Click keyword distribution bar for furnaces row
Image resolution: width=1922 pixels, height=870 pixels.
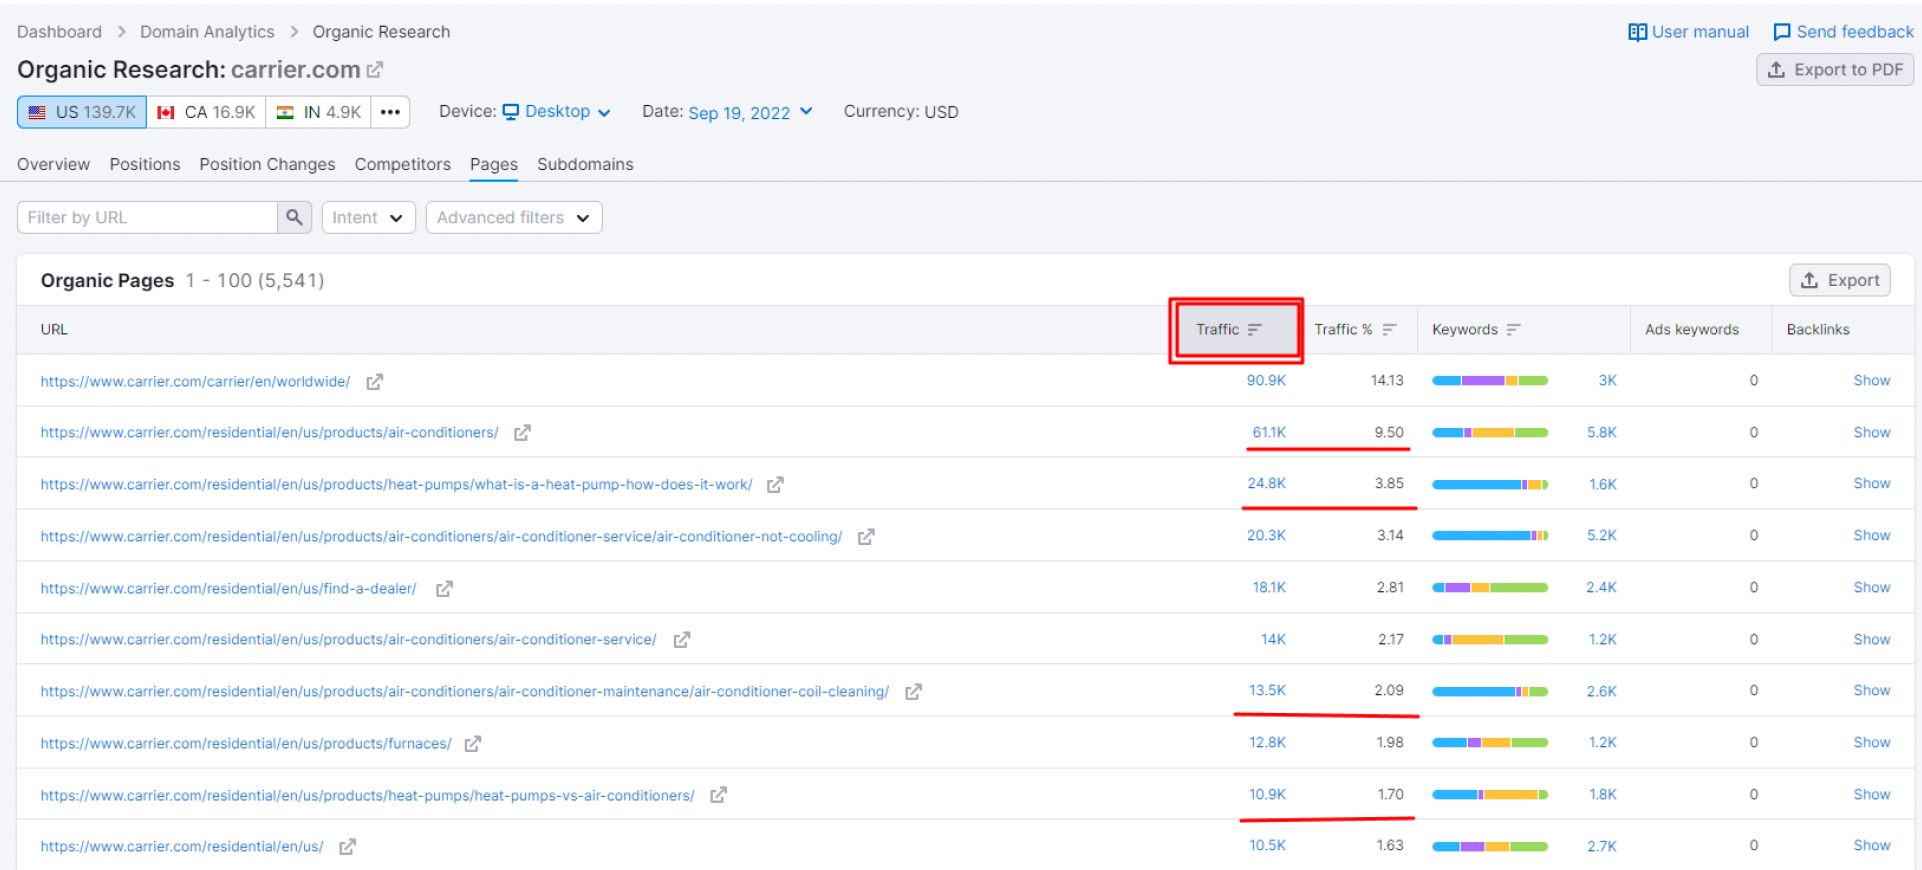[x=1490, y=743]
